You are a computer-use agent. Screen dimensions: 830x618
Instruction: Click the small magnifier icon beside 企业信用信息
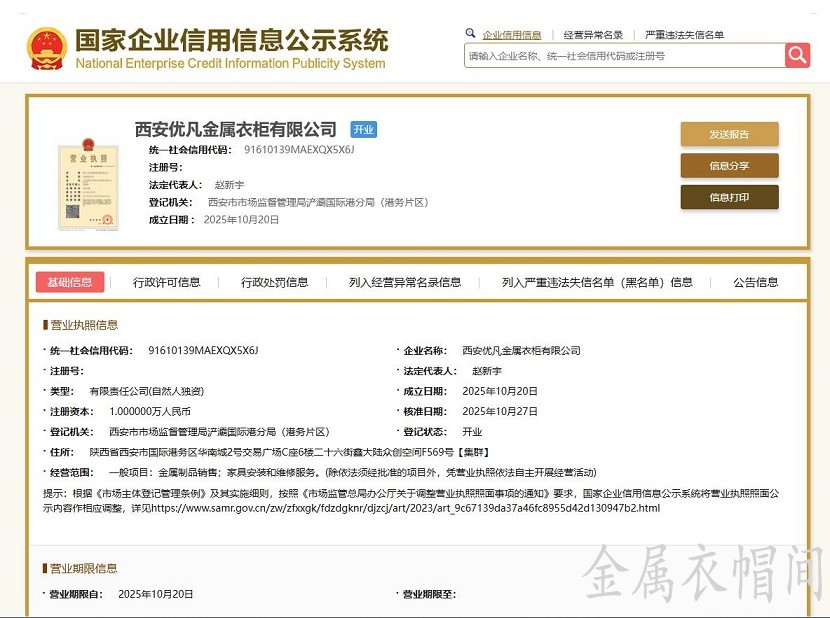pos(470,33)
